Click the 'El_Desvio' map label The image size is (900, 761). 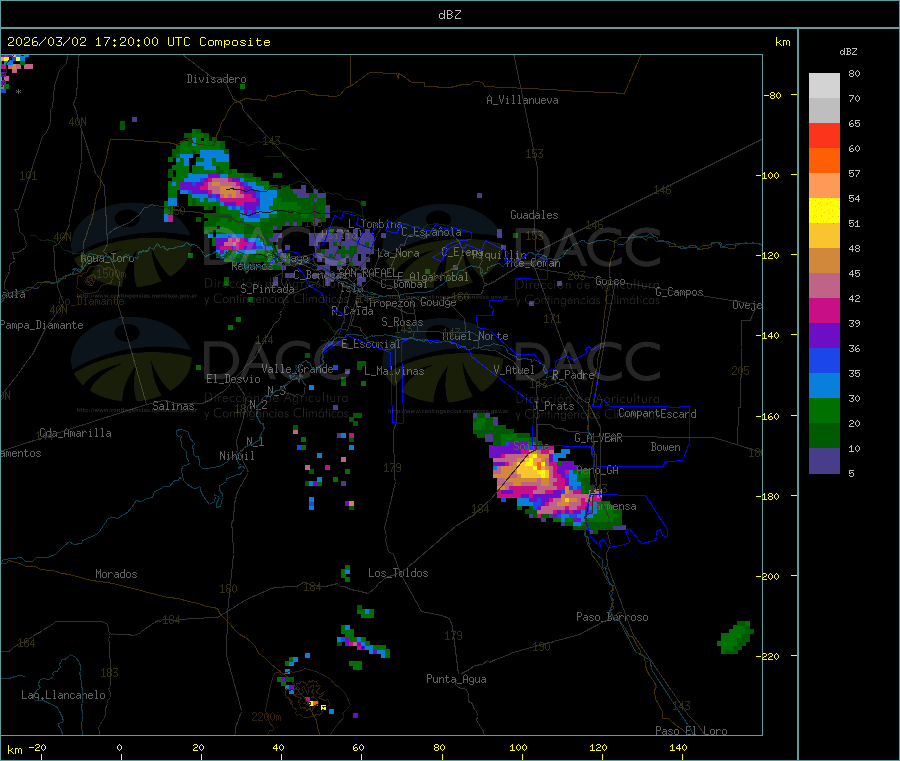(233, 379)
